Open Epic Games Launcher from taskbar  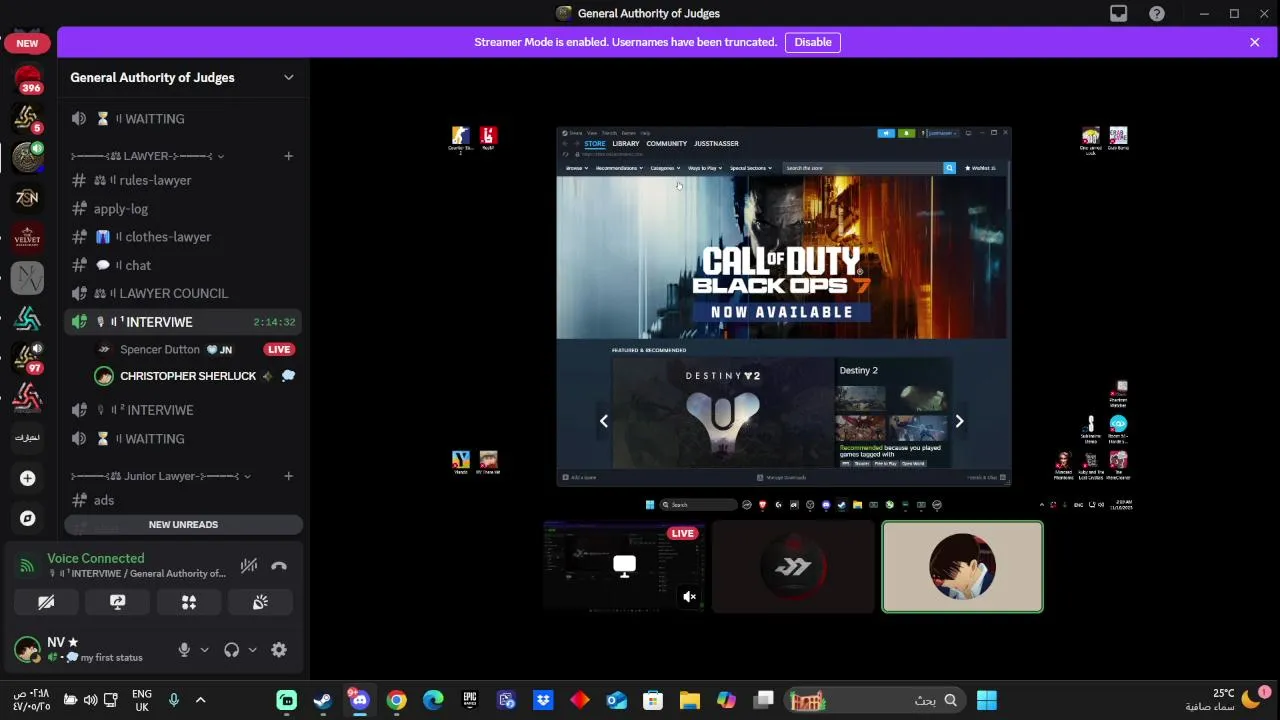pyautogui.click(x=470, y=700)
